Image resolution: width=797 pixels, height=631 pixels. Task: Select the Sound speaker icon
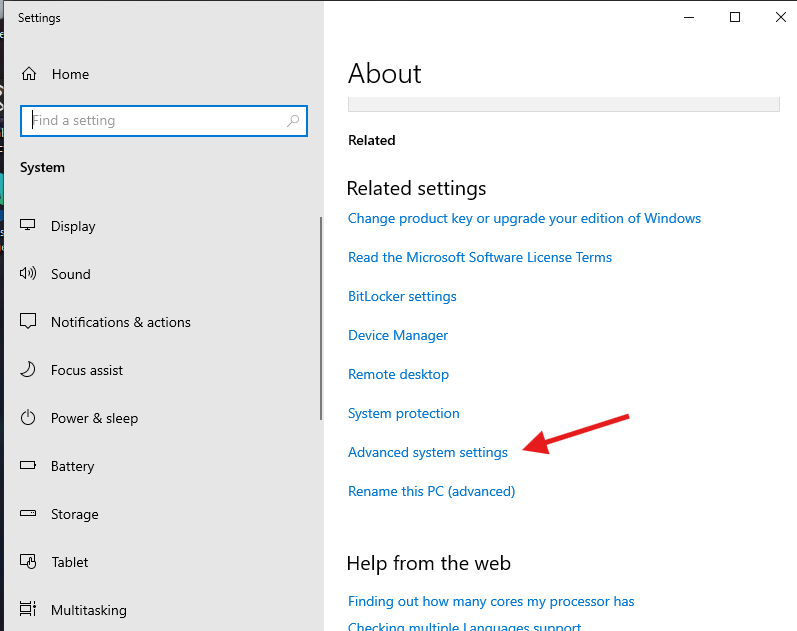29,274
